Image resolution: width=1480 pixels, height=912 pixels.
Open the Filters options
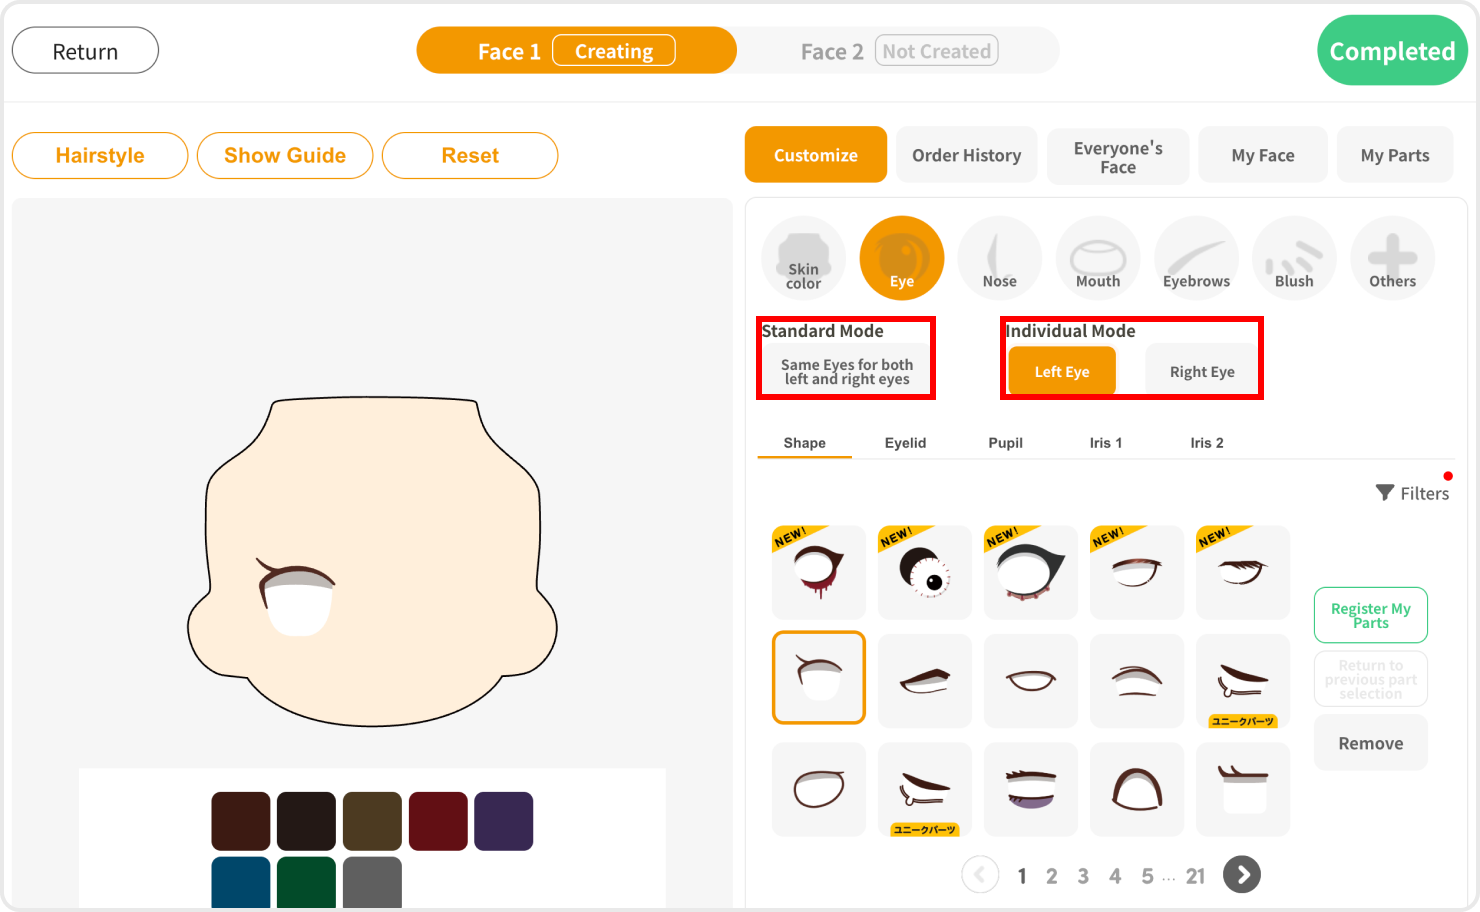1412,493
